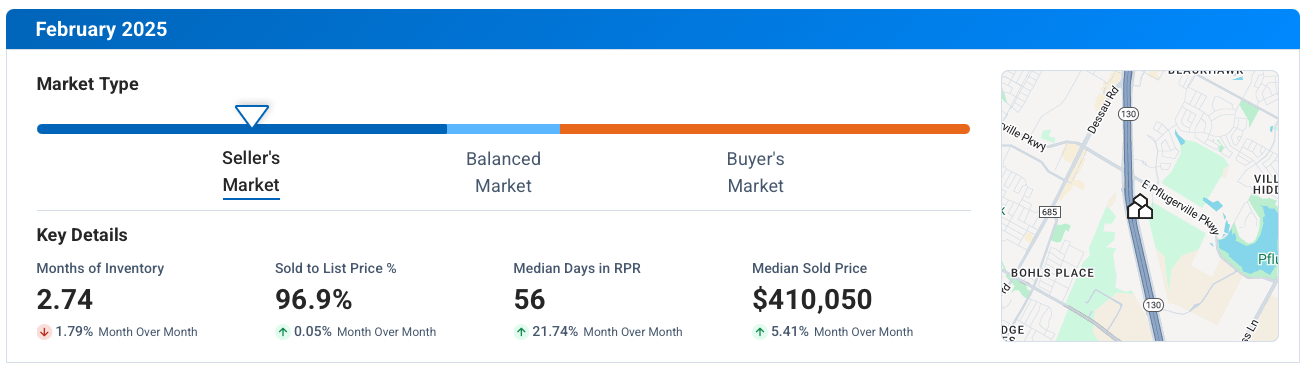1314x371 pixels.
Task: Click the 21.74% month over month text
Action: click(608, 332)
